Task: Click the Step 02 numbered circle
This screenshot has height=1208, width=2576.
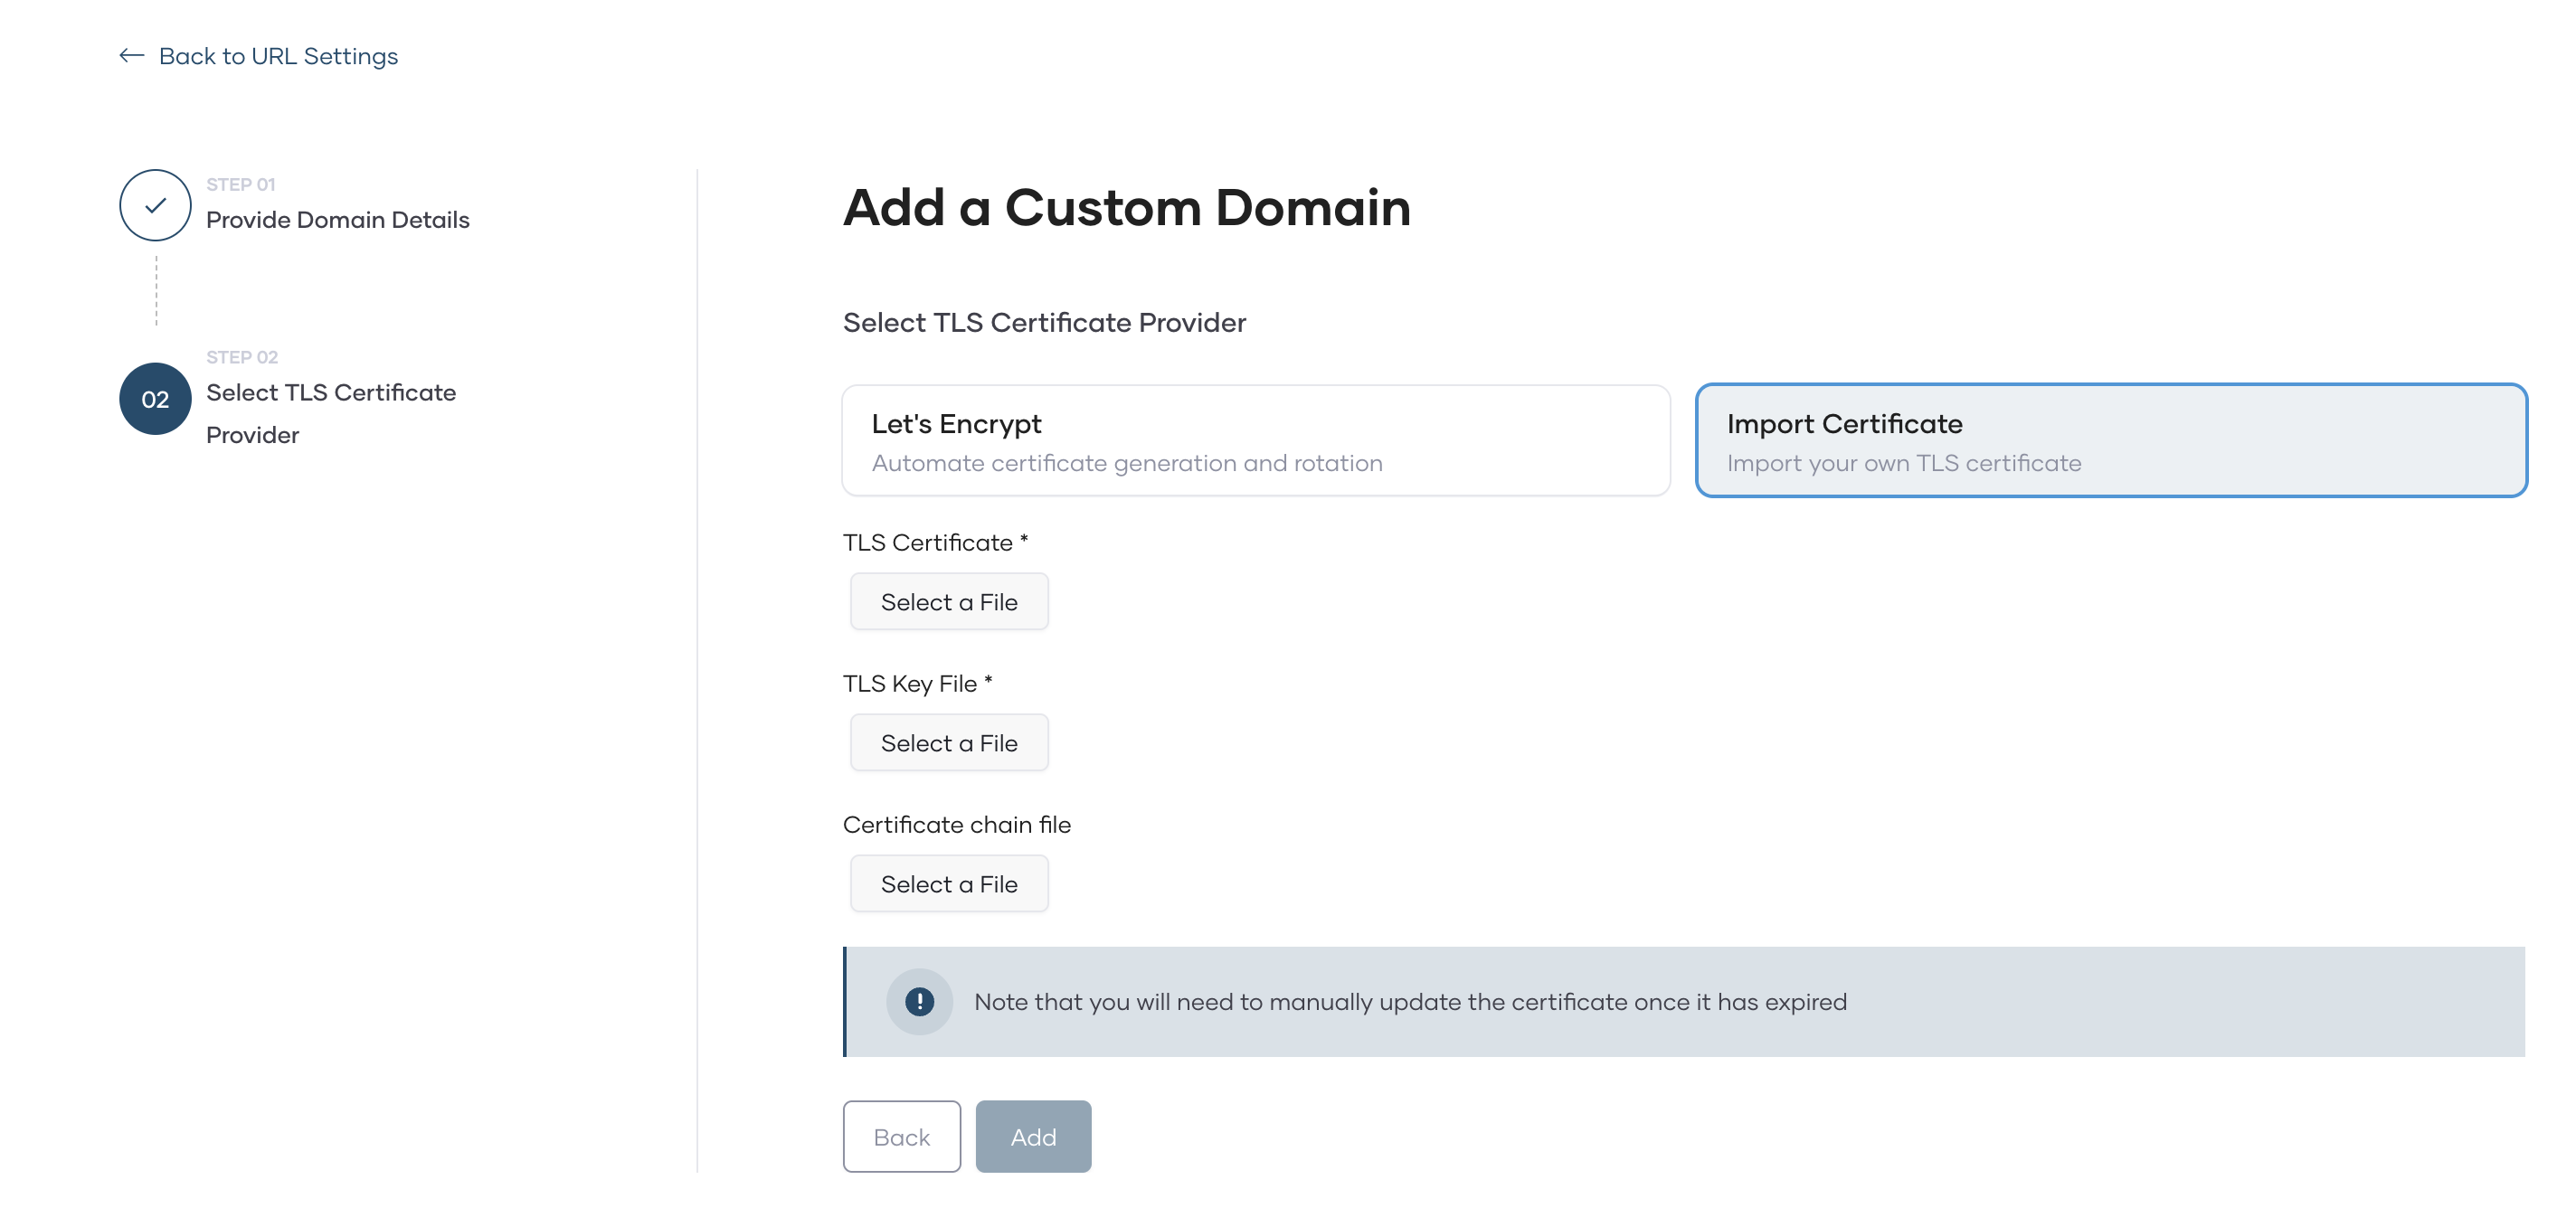Action: click(x=155, y=399)
